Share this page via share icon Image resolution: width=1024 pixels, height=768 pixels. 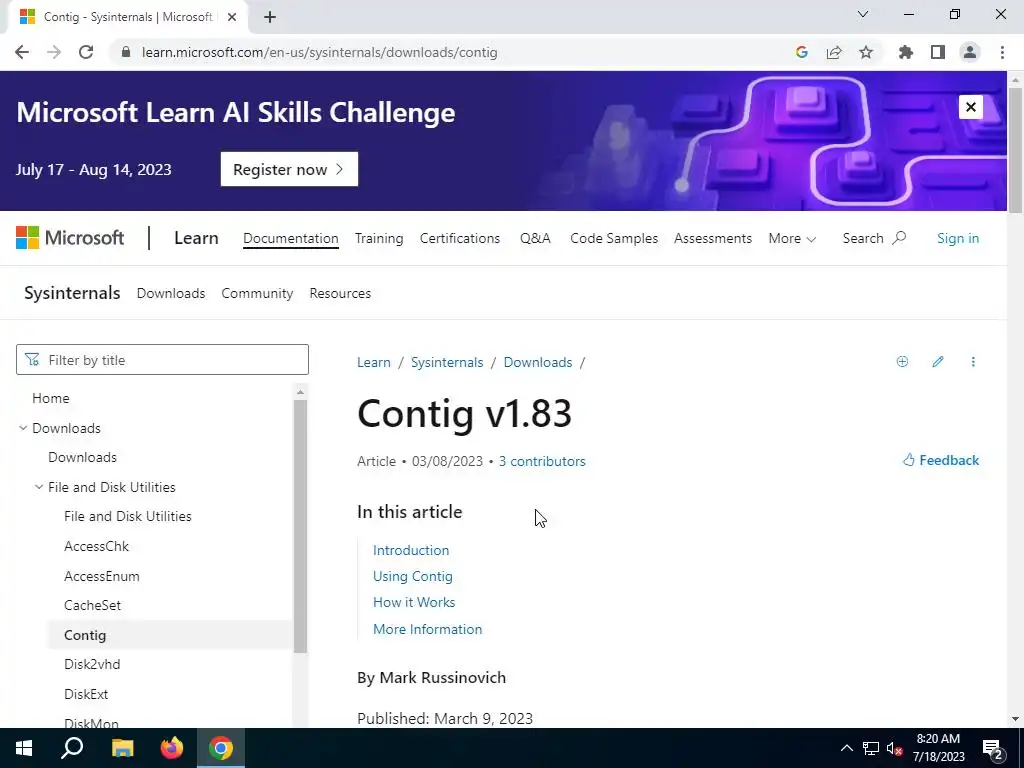coord(834,52)
